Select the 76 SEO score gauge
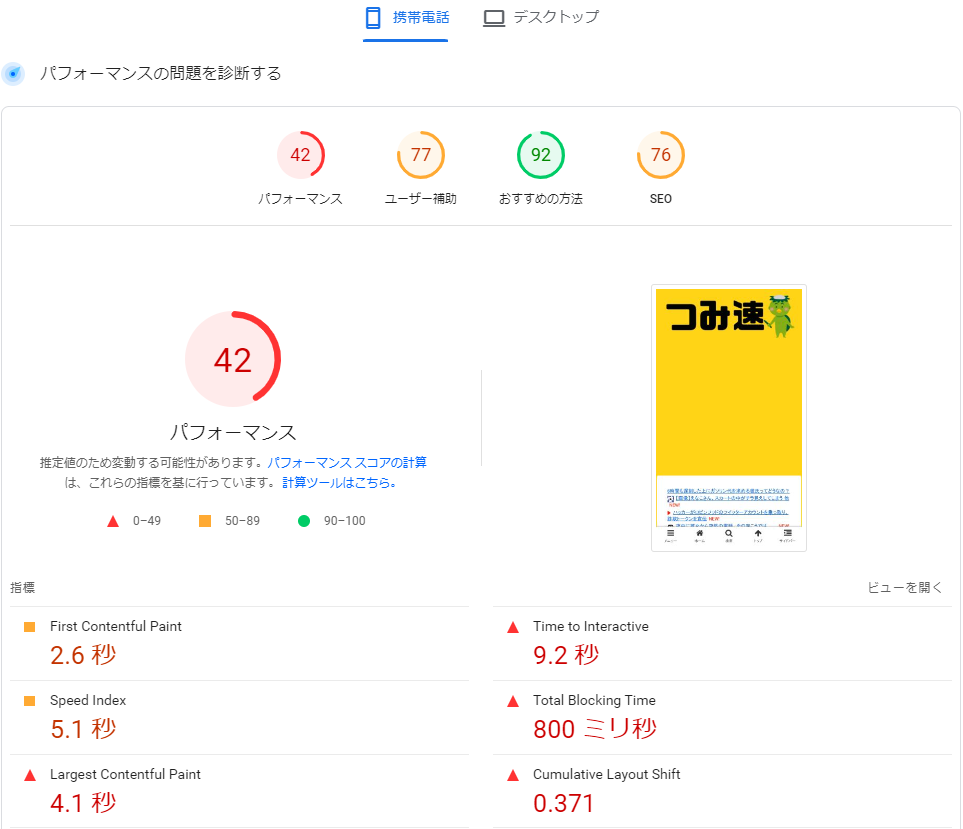963x829 pixels. pyautogui.click(x=661, y=155)
